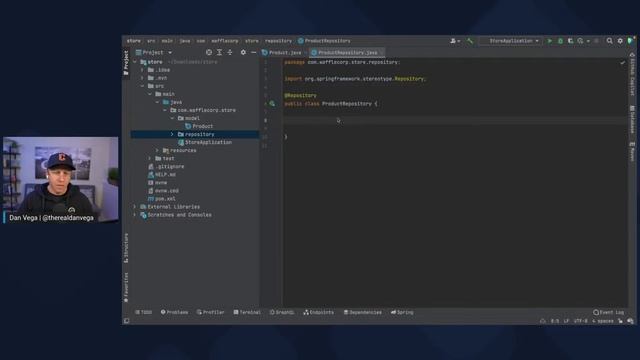This screenshot has width=640, height=360.
Task: Select the ProductRepository.java tab
Action: 347,53
